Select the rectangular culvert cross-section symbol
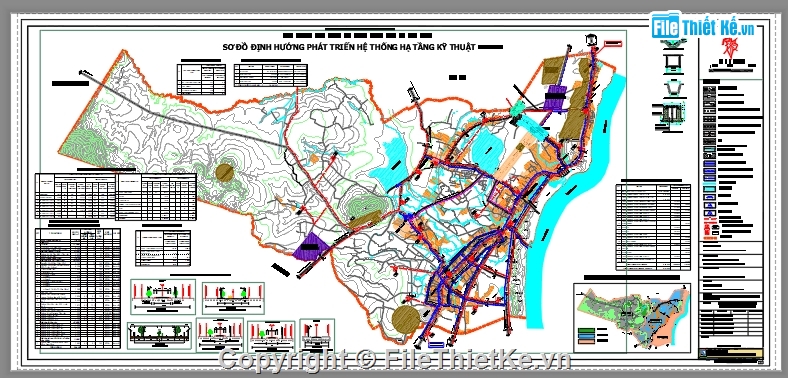788x378 pixels. pos(672,62)
